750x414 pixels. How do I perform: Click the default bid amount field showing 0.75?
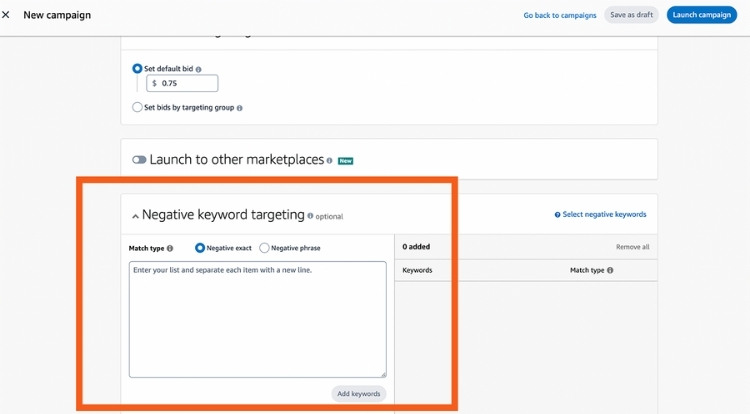pyautogui.click(x=182, y=83)
